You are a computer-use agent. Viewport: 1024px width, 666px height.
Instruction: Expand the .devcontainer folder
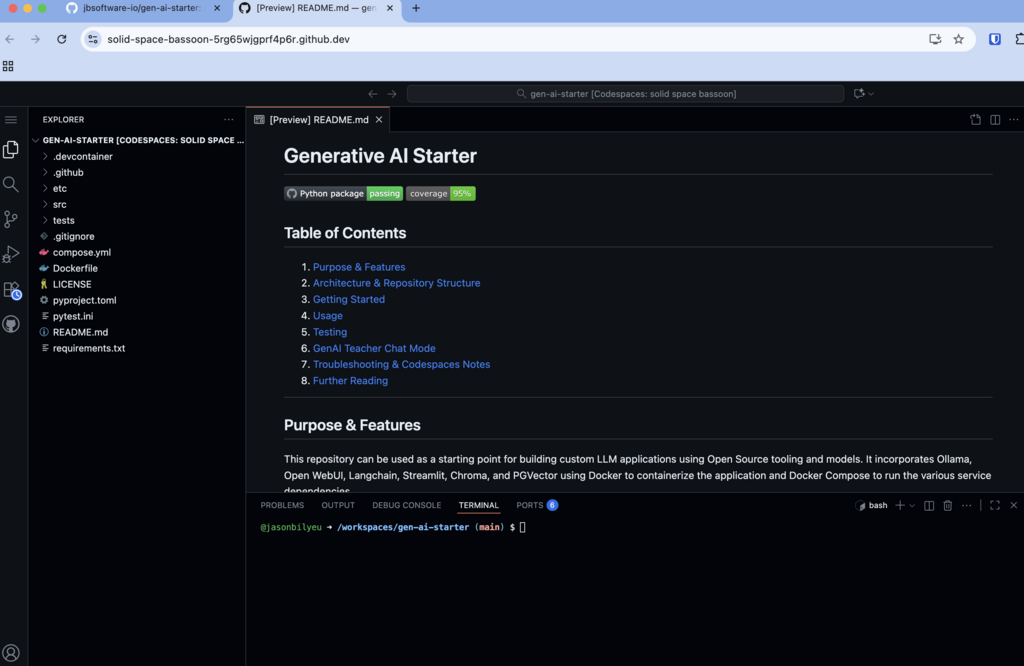click(82, 157)
